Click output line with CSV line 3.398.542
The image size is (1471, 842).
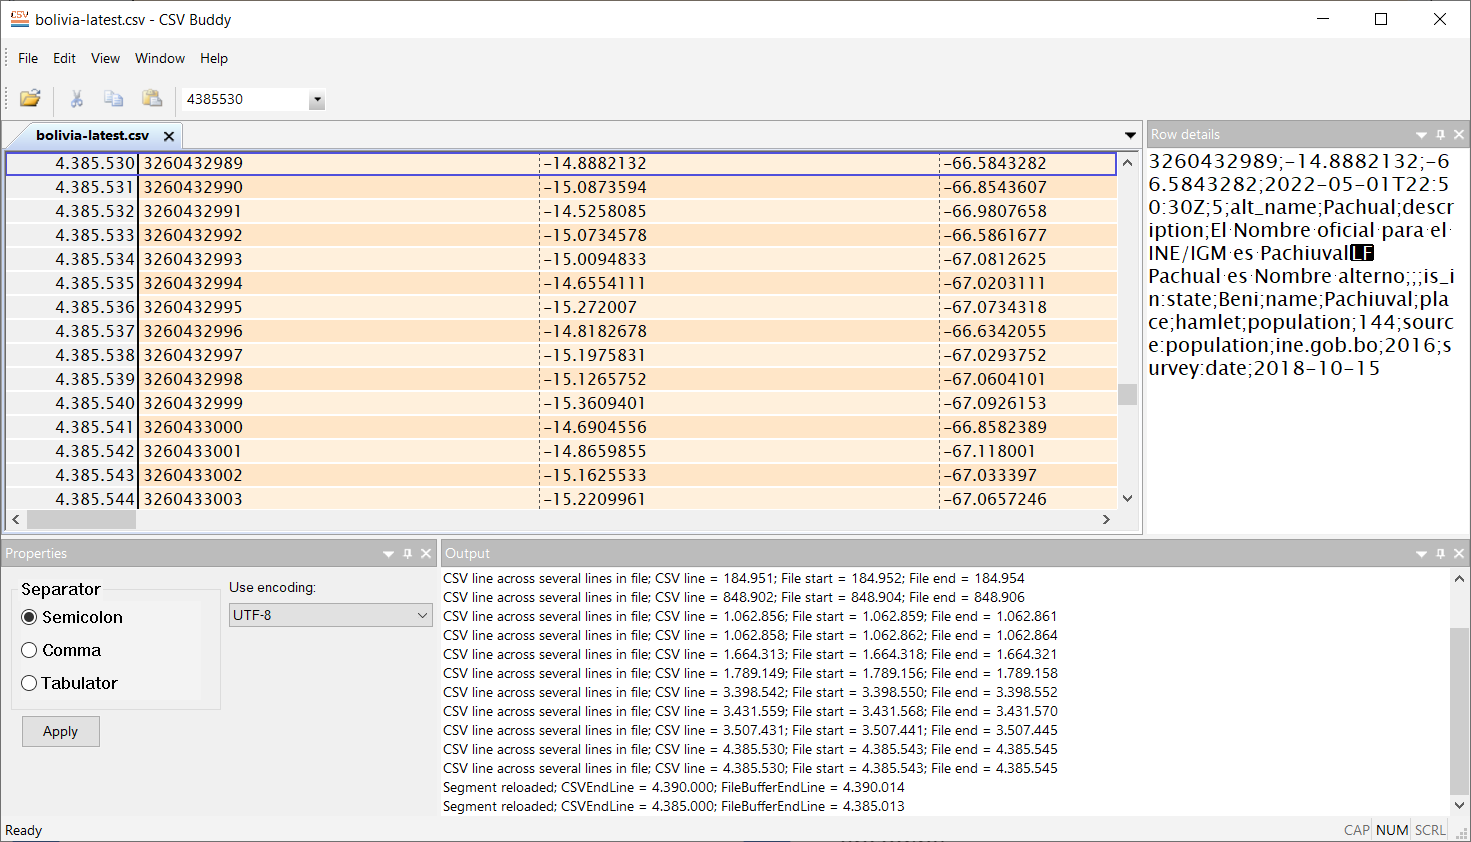click(750, 692)
